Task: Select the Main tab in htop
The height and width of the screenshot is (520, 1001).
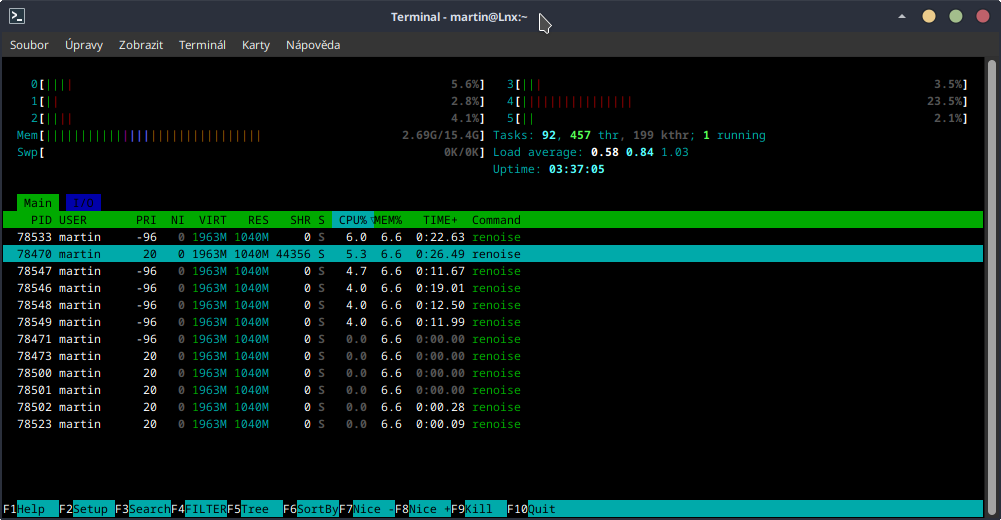Action: [38, 203]
